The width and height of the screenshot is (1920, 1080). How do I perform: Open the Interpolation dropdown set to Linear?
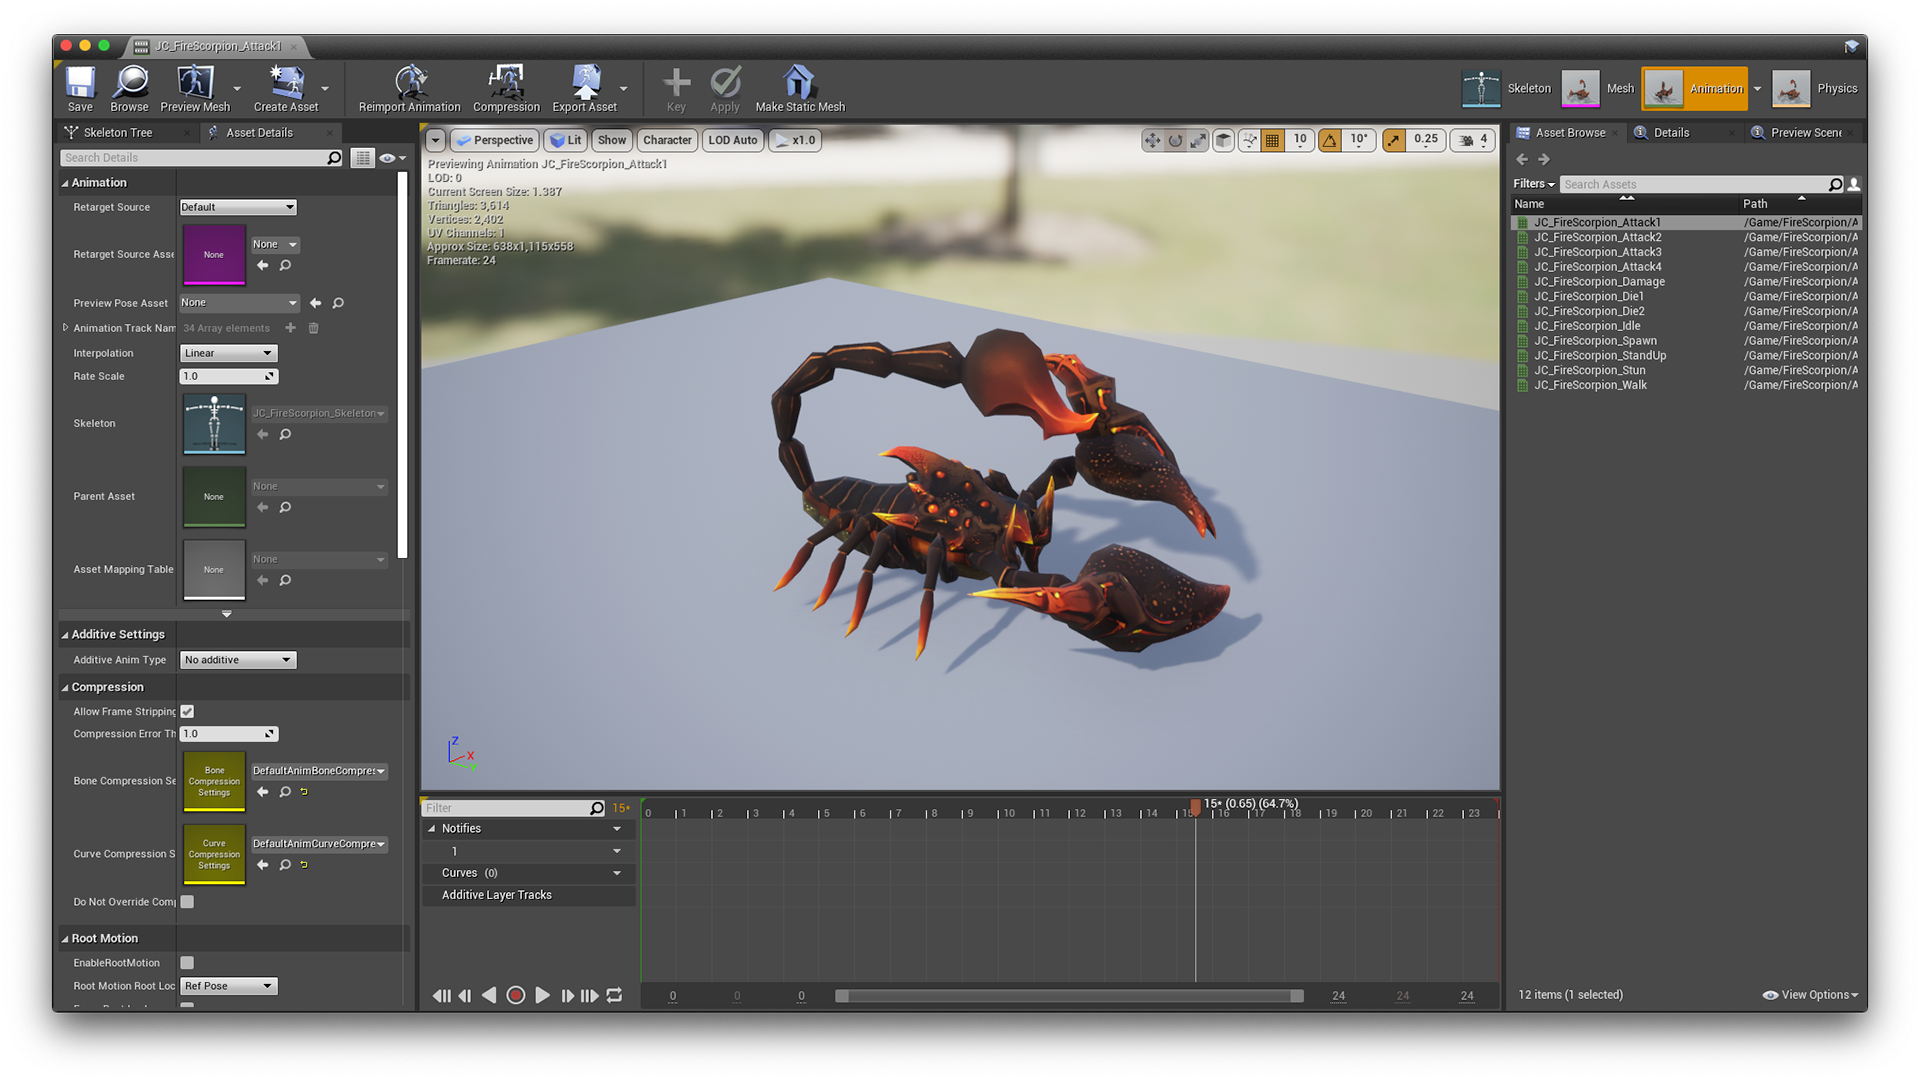(x=228, y=352)
